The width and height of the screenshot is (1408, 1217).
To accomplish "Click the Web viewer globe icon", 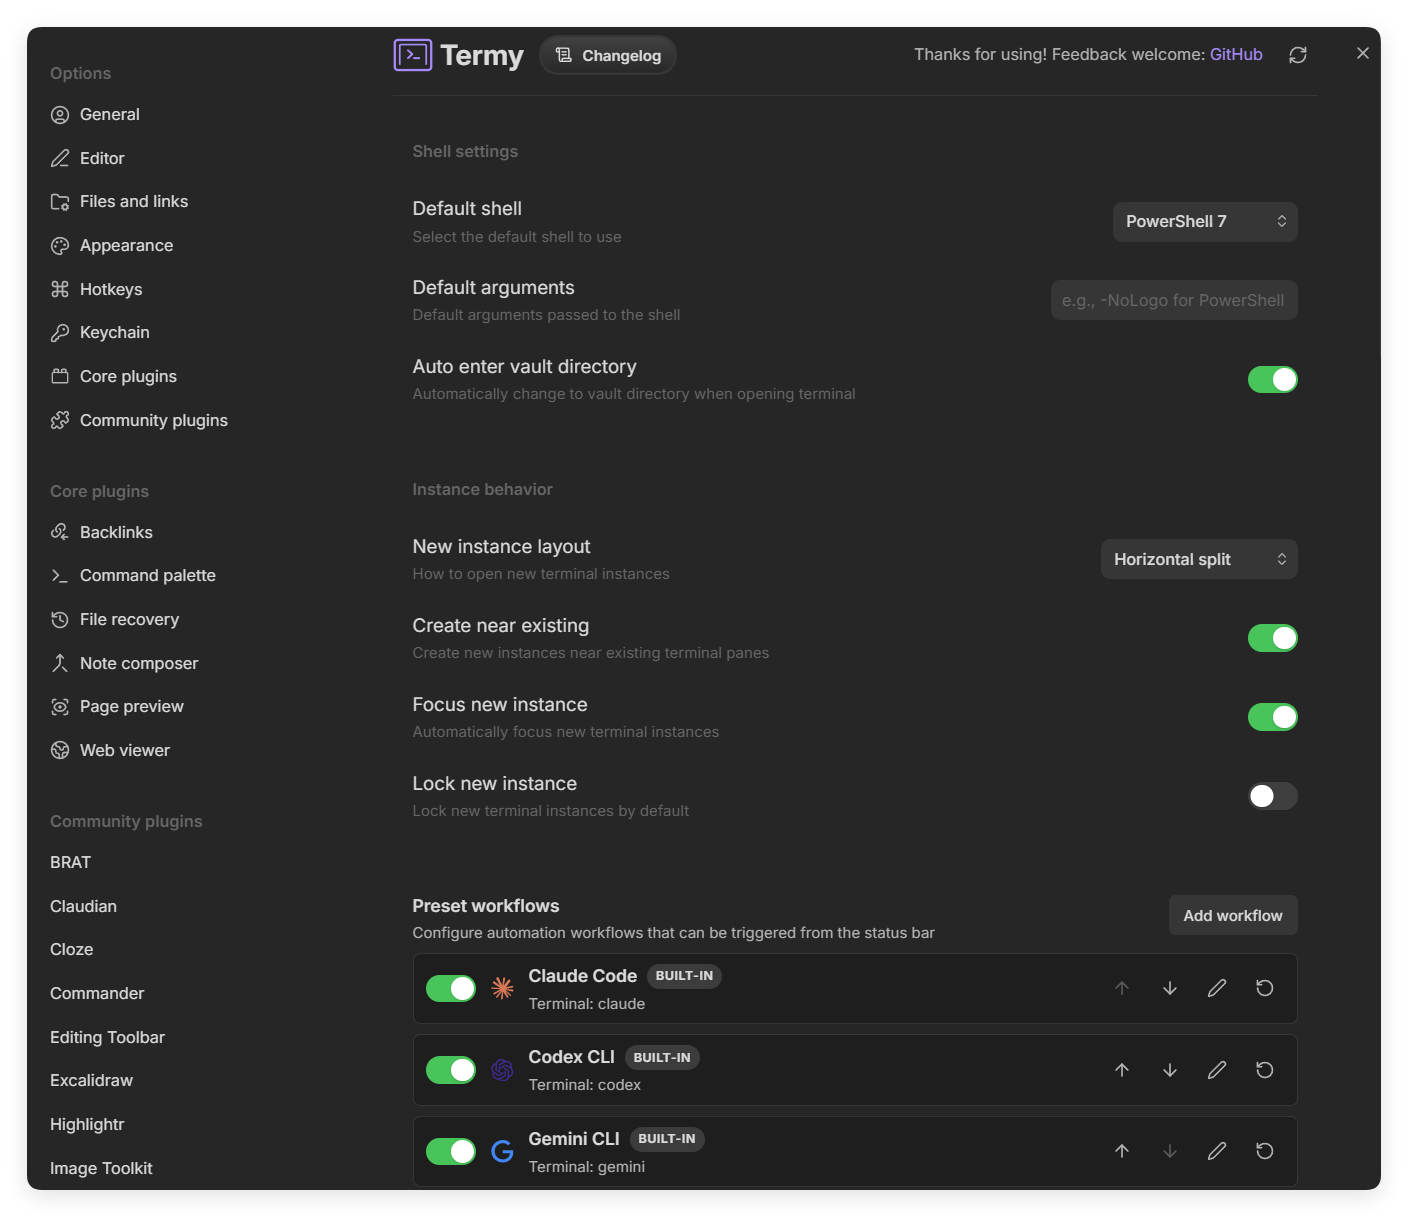I will click(x=60, y=750).
